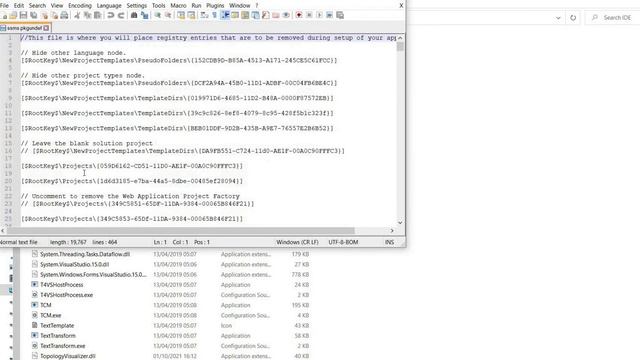The image size is (640, 360).
Task: Click UTF-8-BOM encoding in status bar
Action: (343, 242)
